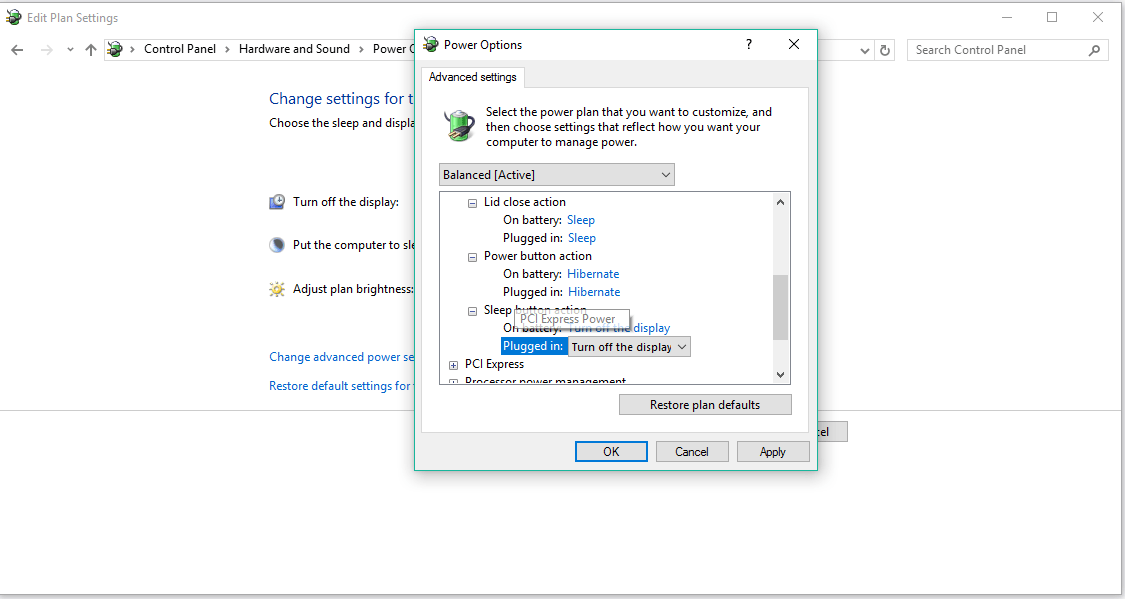Image resolution: width=1125 pixels, height=599 pixels.
Task: Open Plugged in Turn off the display dropdown
Action: click(x=629, y=346)
